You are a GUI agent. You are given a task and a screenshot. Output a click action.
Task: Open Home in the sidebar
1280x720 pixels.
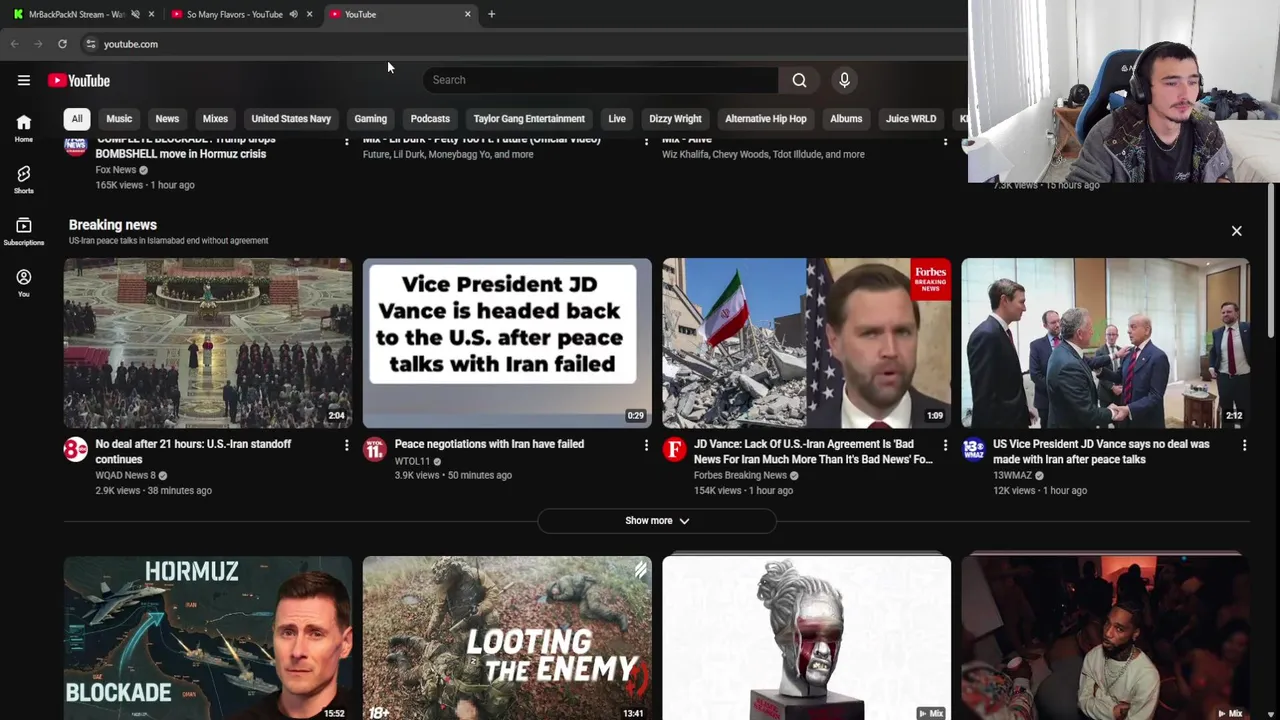click(x=24, y=127)
